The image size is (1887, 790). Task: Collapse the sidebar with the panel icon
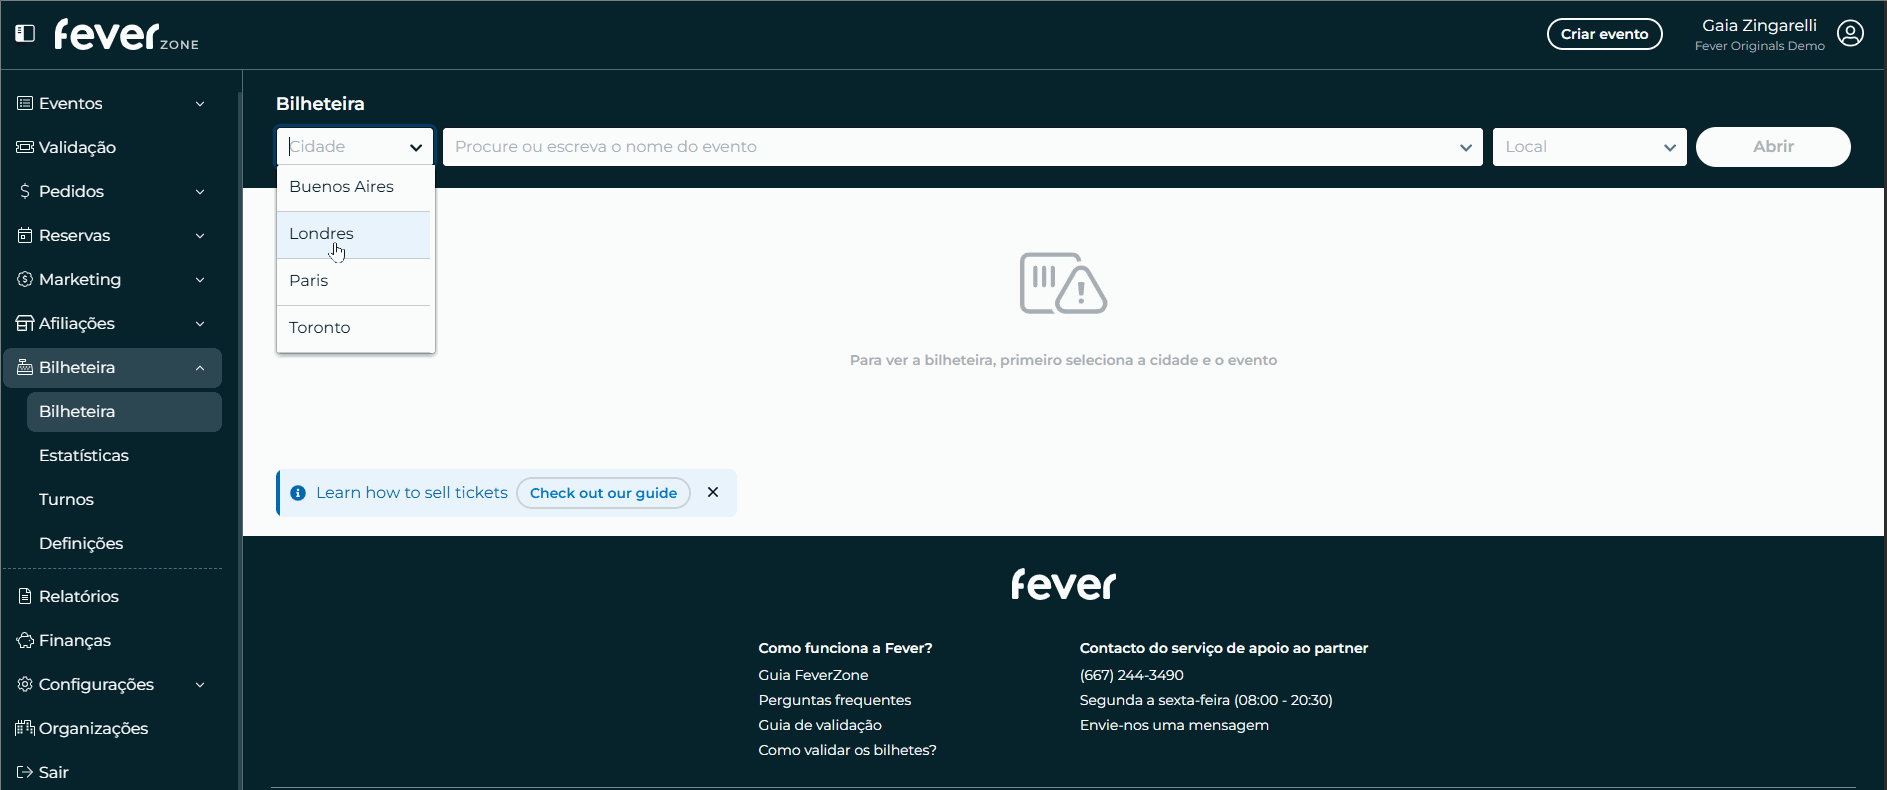click(x=25, y=34)
